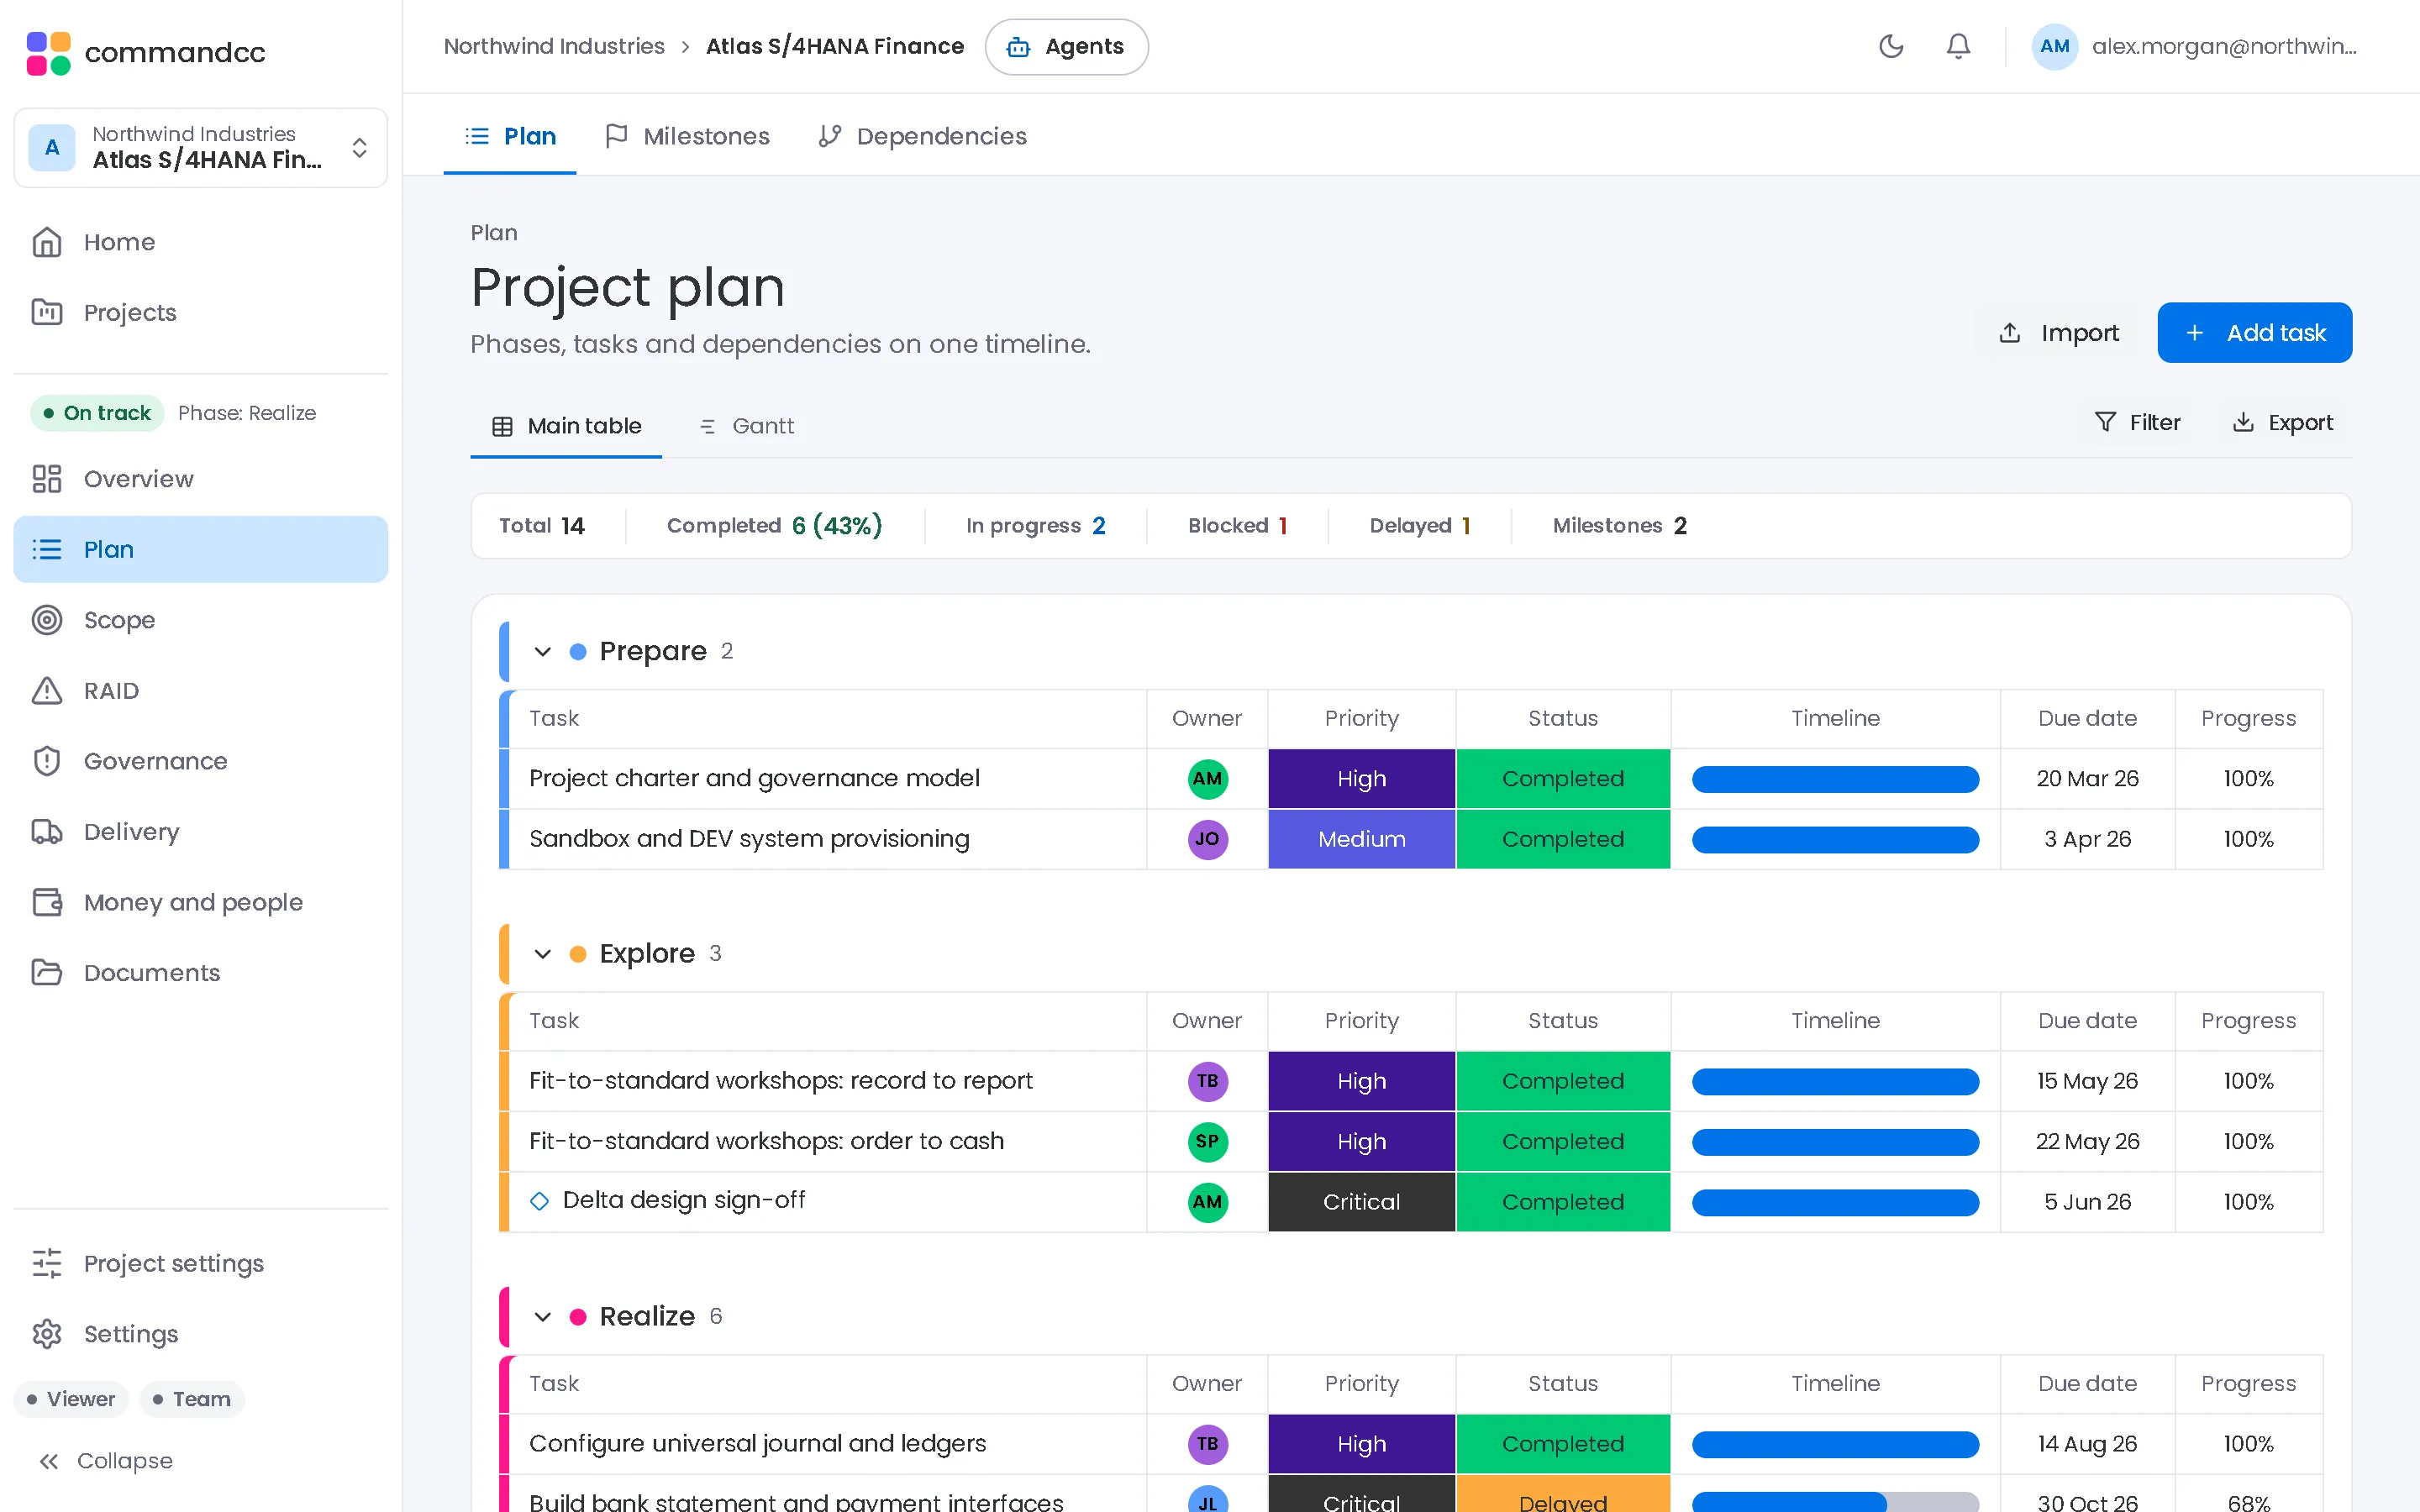
Task: Switch to the Plan top tab
Action: pyautogui.click(x=510, y=136)
